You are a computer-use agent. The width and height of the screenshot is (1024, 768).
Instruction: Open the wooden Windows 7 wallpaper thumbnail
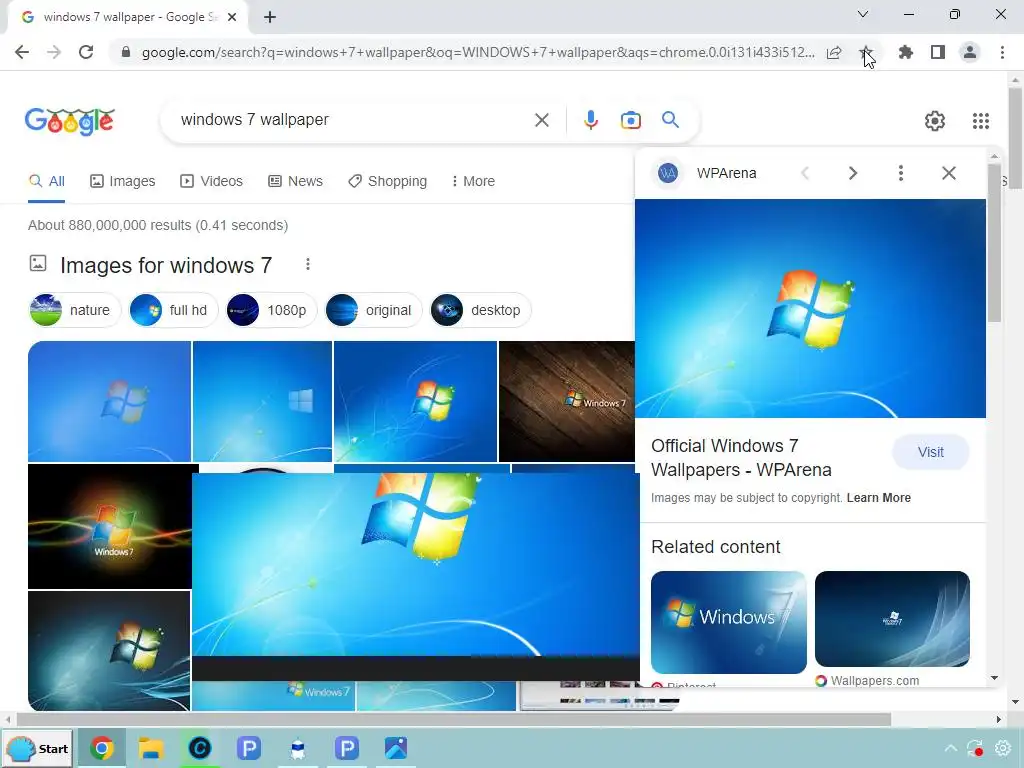click(566, 401)
